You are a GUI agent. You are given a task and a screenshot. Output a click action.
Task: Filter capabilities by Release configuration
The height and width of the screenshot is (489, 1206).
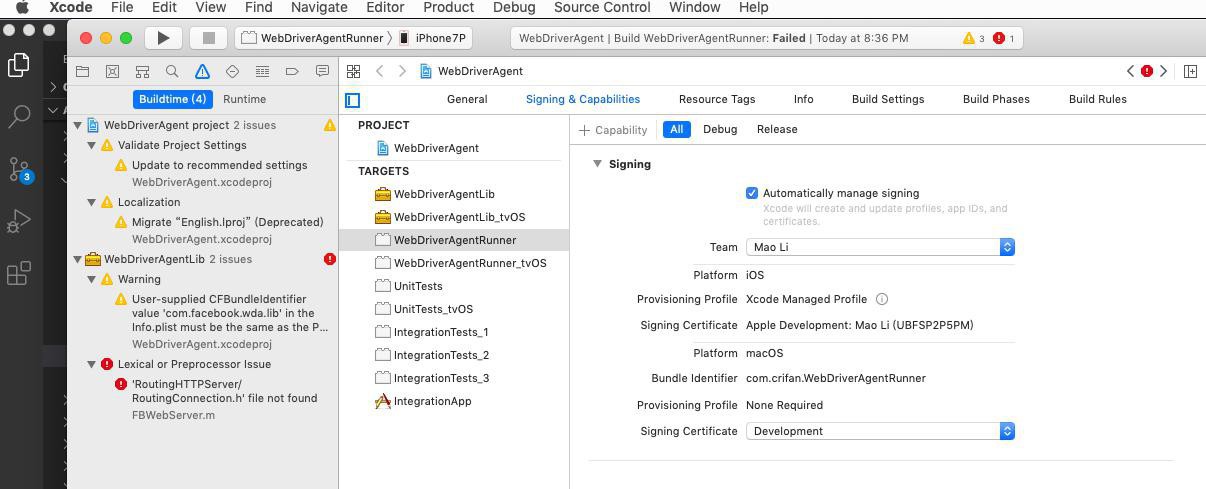[777, 129]
